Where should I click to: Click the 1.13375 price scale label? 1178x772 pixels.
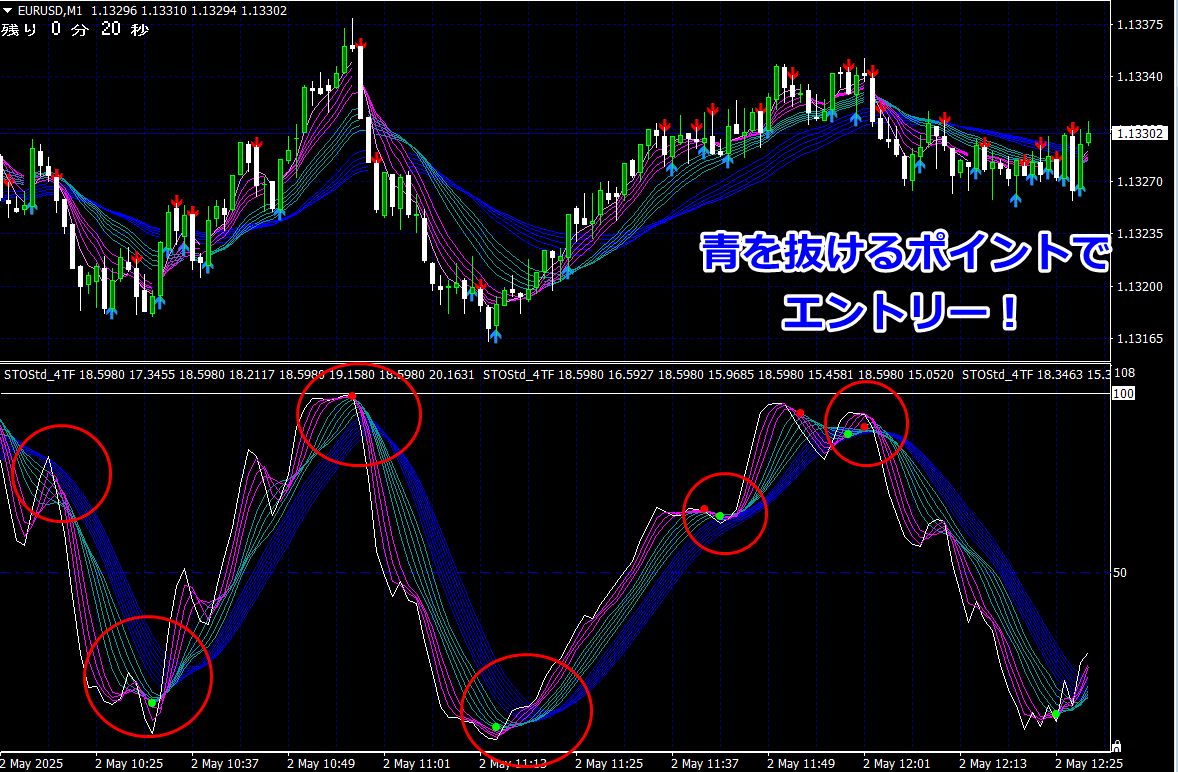1140,25
